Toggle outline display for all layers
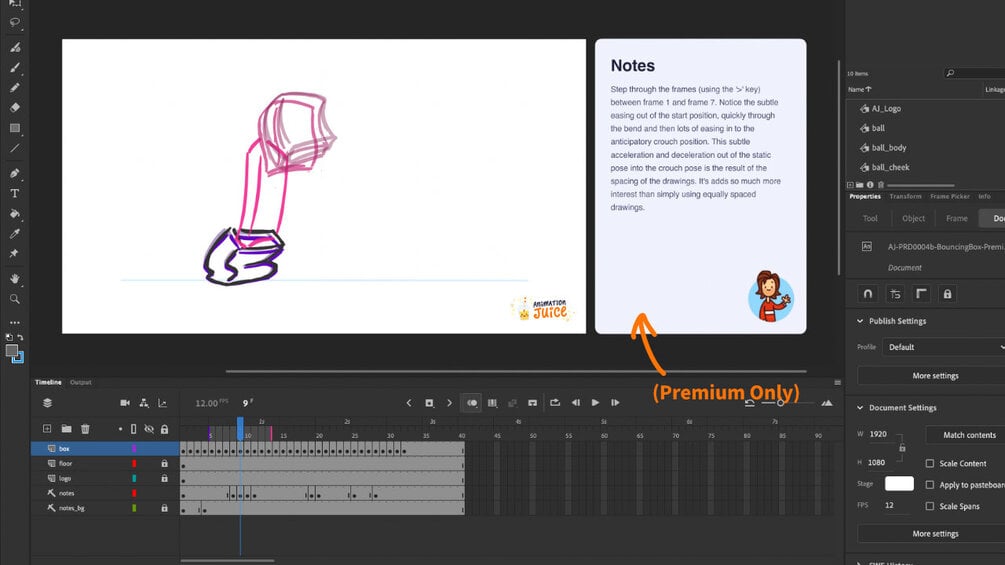Image resolution: width=1005 pixels, height=565 pixels. [x=133, y=429]
